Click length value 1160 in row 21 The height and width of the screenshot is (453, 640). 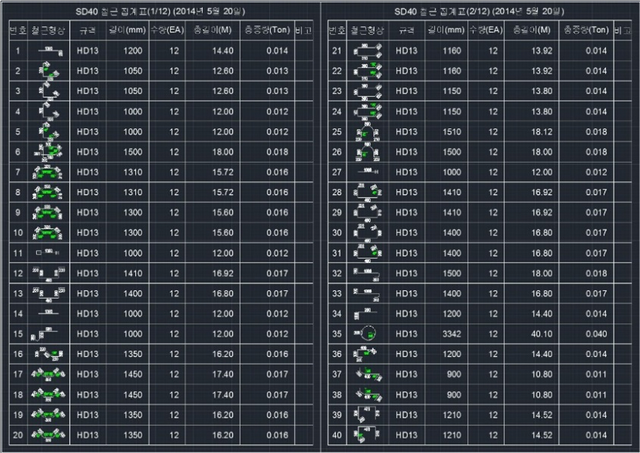click(x=452, y=51)
